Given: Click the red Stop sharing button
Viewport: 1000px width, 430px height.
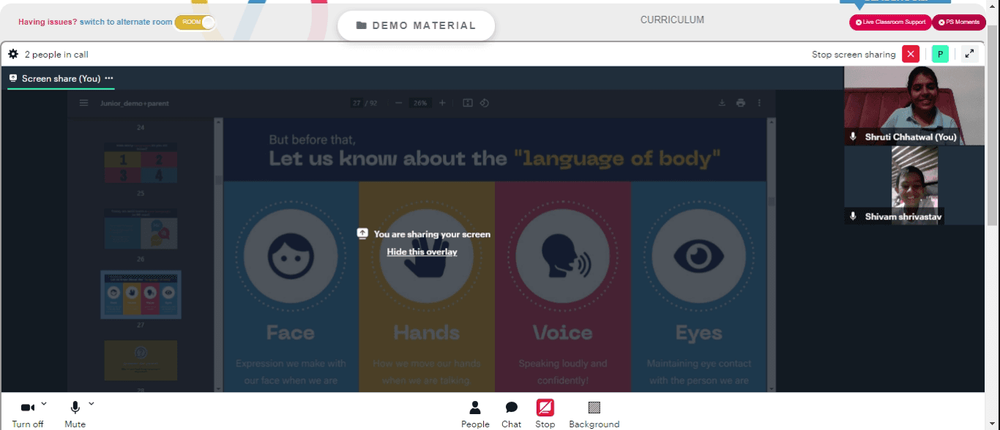Looking at the screenshot, I should click(x=545, y=414).
